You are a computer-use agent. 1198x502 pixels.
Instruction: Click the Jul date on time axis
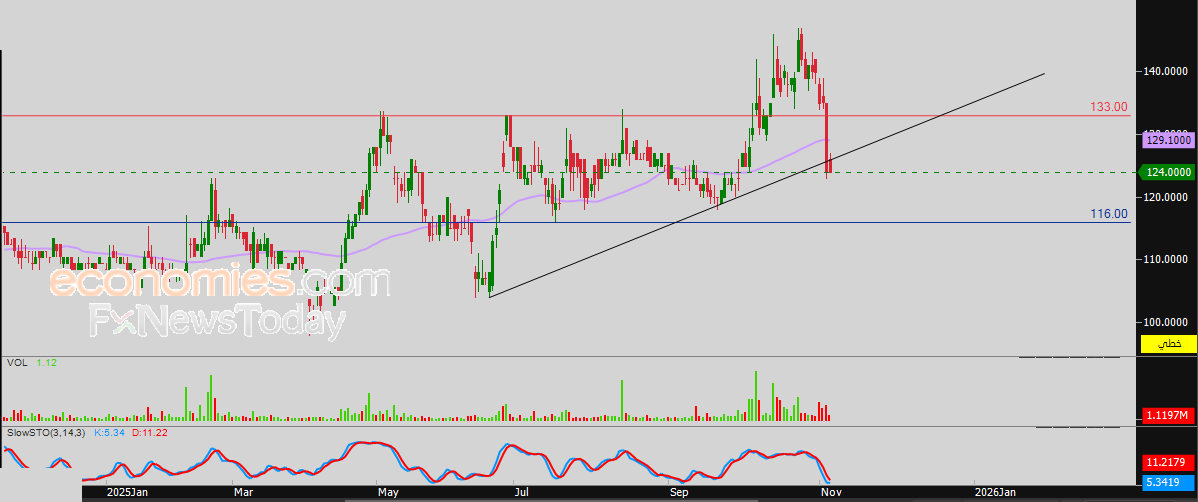(521, 493)
